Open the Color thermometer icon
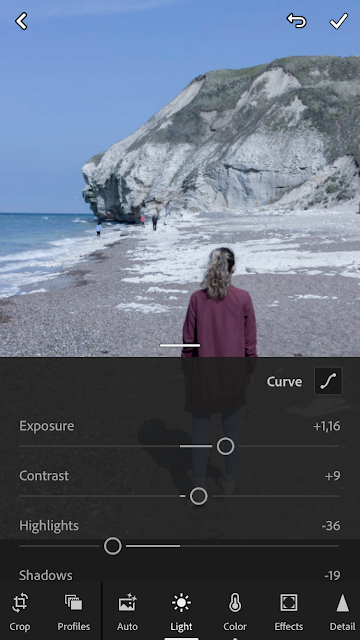 tap(235, 603)
